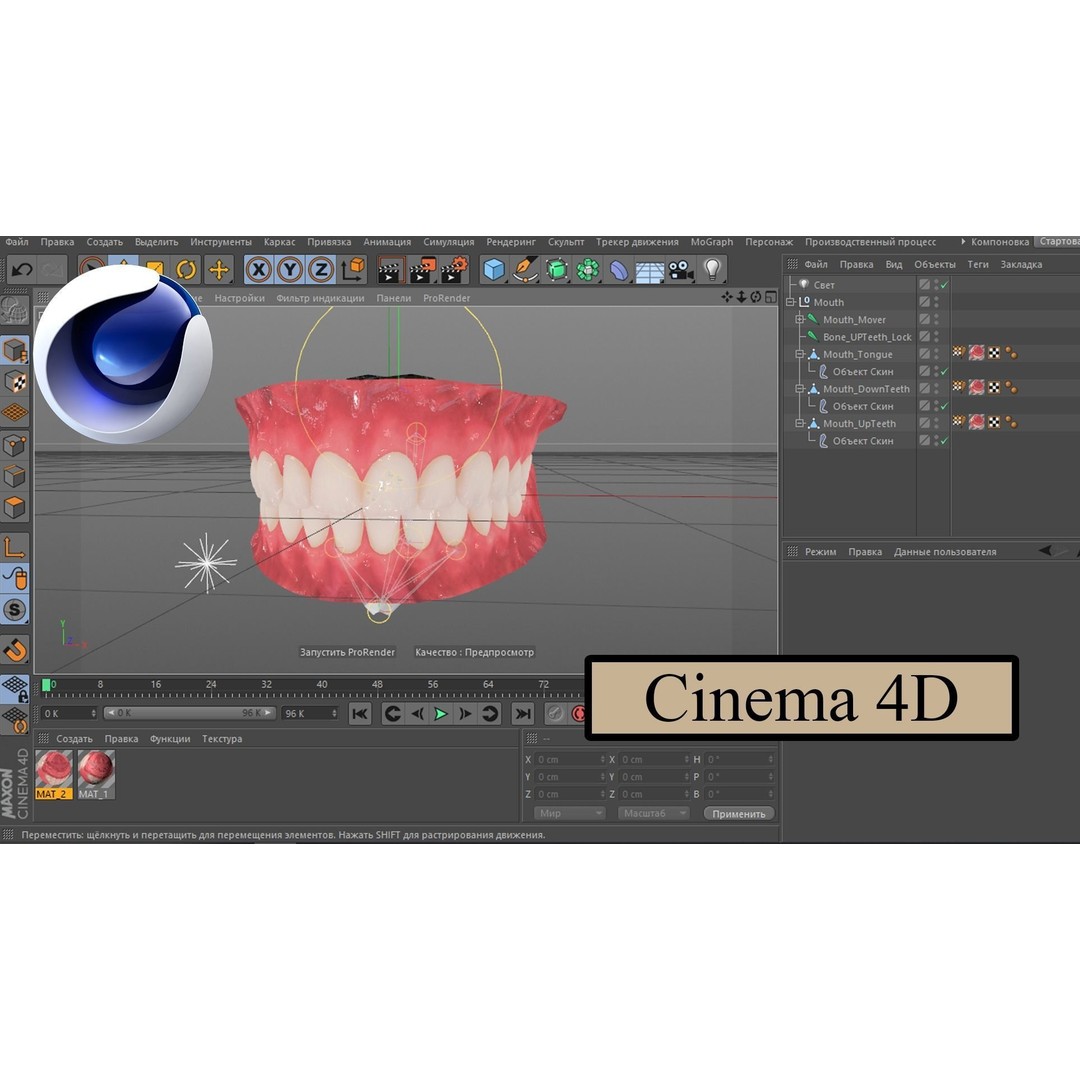Screen dimensions: 1080x1080
Task: Click Запустить ProRender in viewport
Action: 347,652
